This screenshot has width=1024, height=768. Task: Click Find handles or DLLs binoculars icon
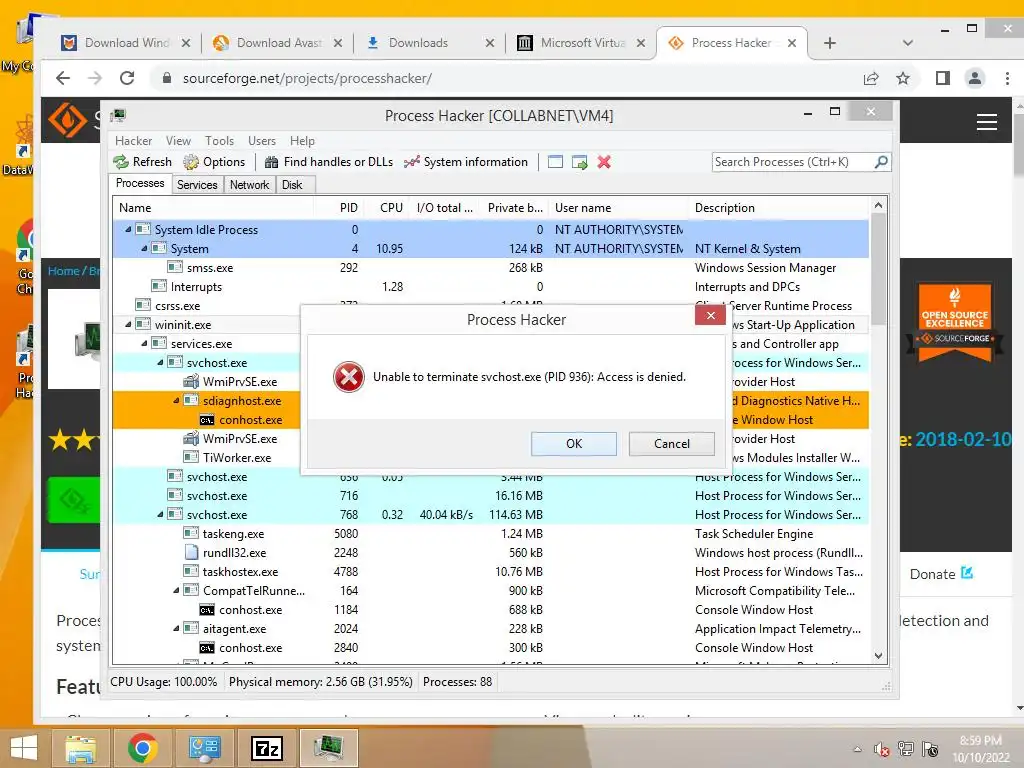[272, 162]
